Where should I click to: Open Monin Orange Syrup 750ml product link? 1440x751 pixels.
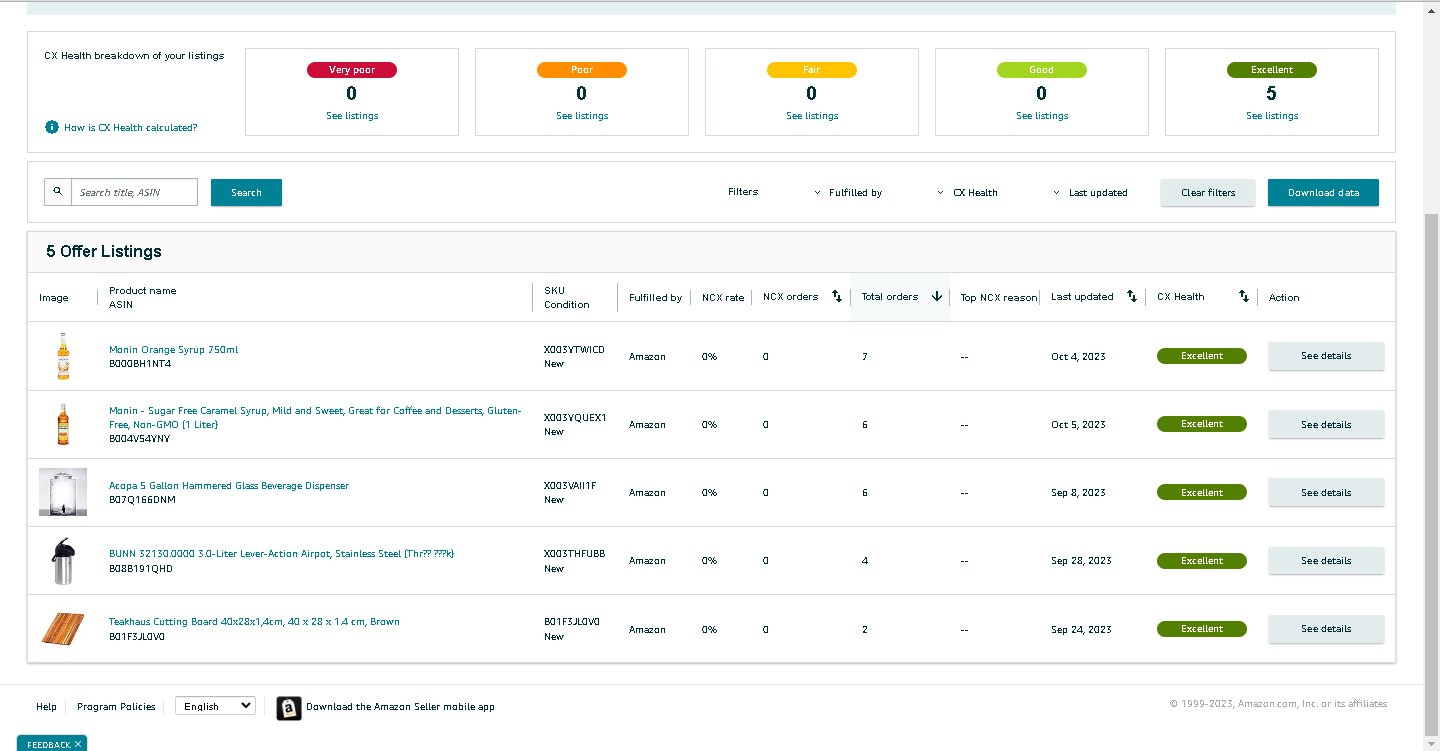(173, 350)
